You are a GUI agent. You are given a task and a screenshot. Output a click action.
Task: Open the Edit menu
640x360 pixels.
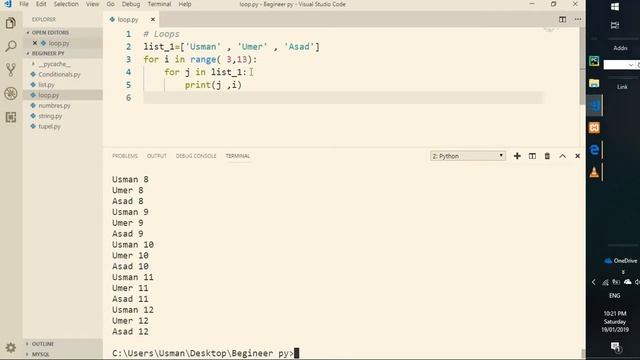(41, 4)
